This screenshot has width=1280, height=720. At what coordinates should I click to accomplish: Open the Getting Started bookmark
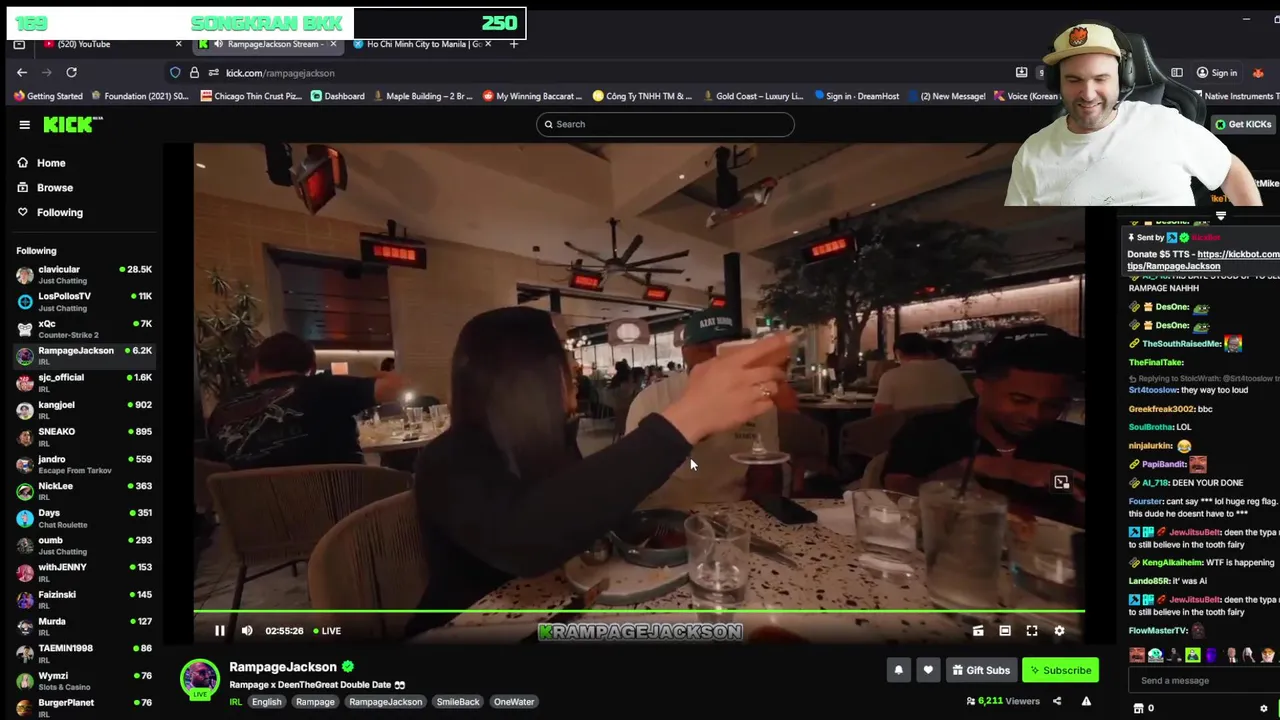pyautogui.click(x=48, y=96)
